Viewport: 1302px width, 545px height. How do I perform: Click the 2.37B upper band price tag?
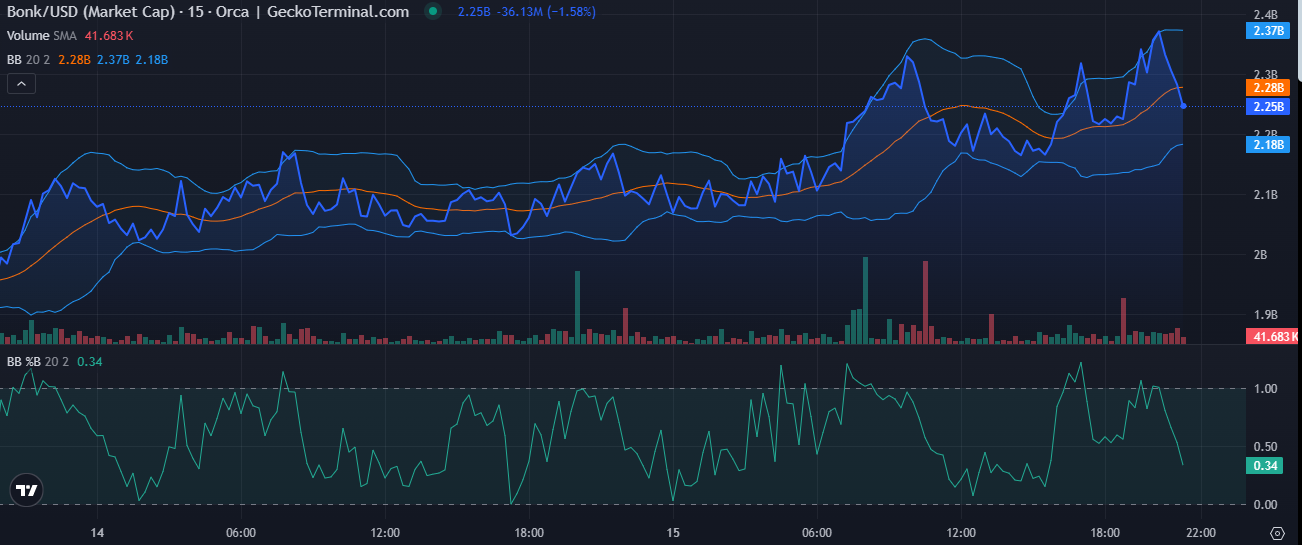click(1268, 31)
